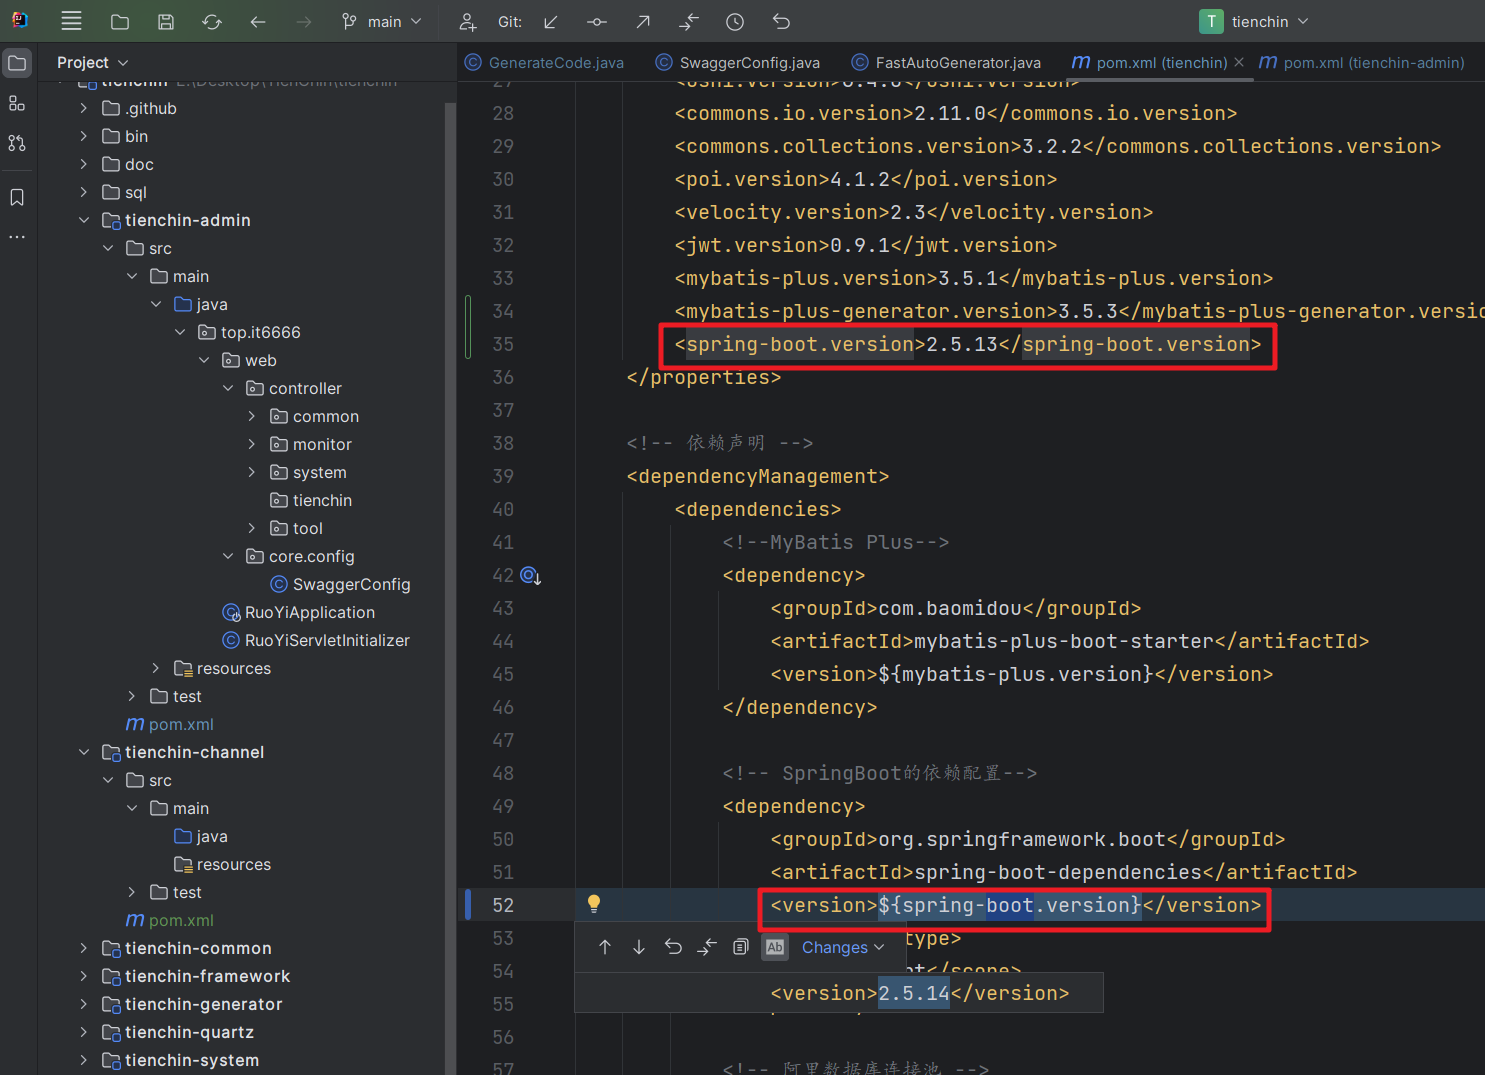Expand the tienchin-framework module
1485x1075 pixels.
point(84,976)
